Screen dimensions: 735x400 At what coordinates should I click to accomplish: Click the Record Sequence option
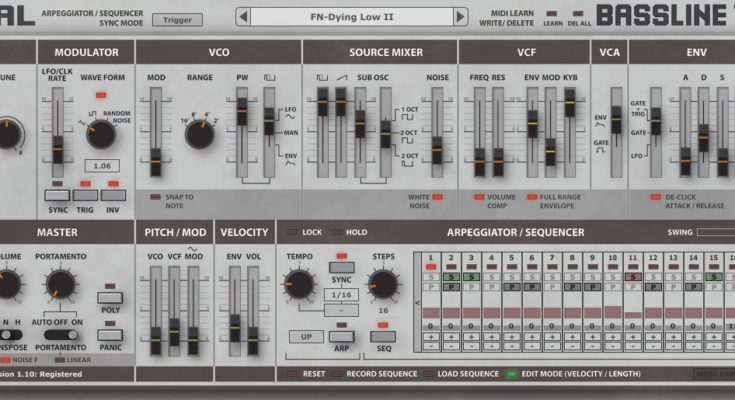tap(380, 374)
